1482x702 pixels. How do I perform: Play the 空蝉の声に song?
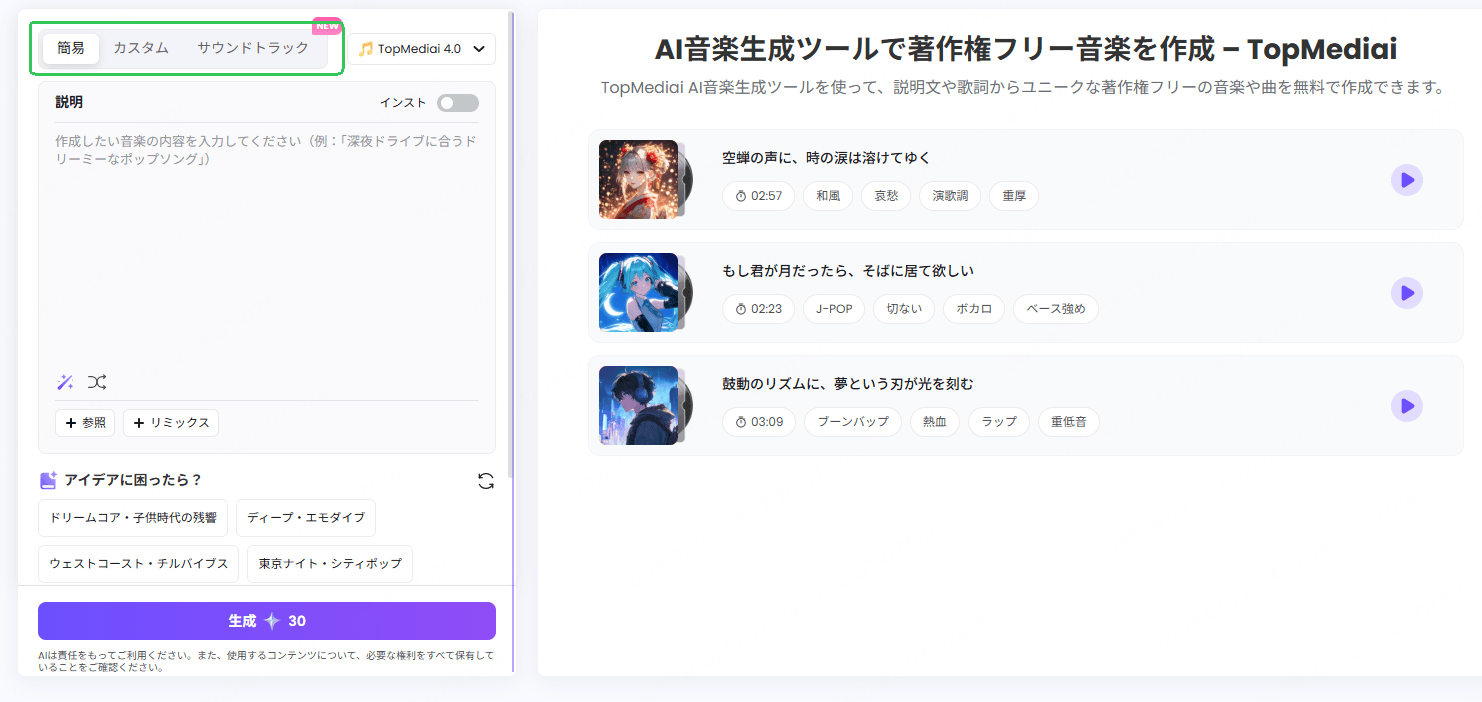[x=1407, y=180]
